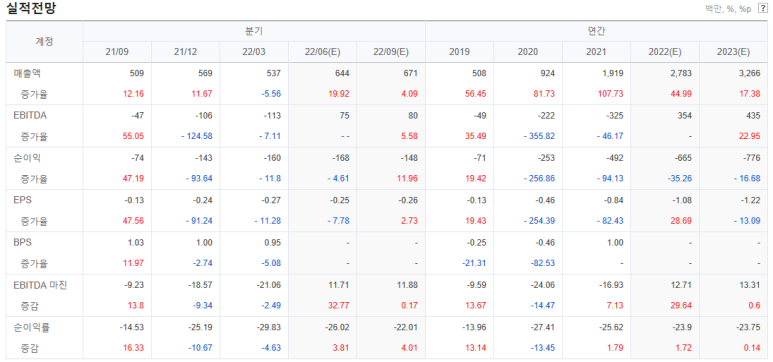The height and width of the screenshot is (362, 773).
Task: Click the 계정 column header
Action: tap(45, 41)
